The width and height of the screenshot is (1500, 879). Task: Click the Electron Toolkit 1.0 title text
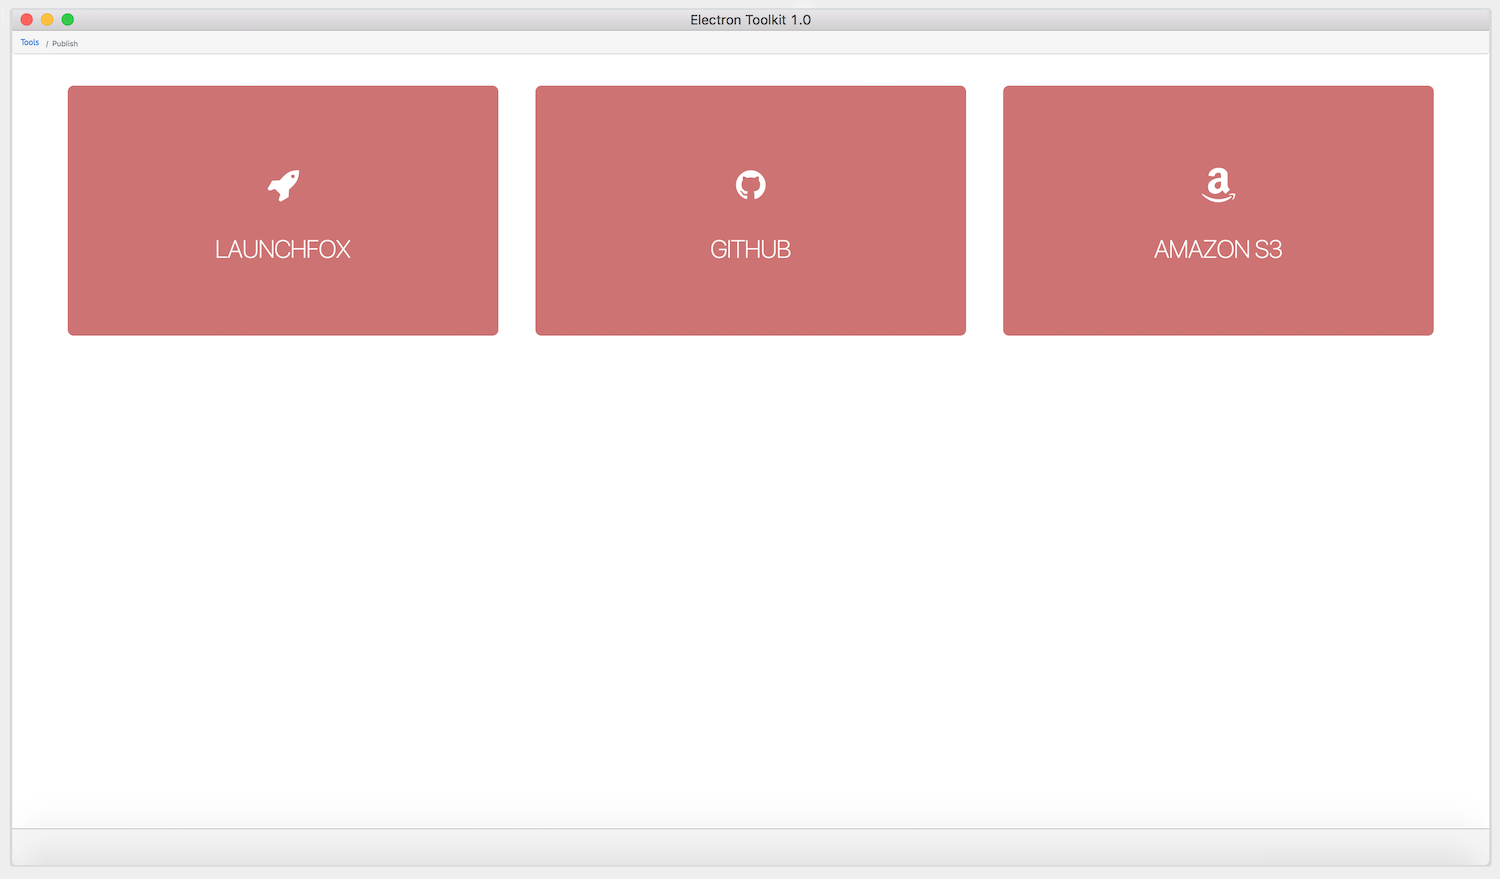pyautogui.click(x=750, y=20)
